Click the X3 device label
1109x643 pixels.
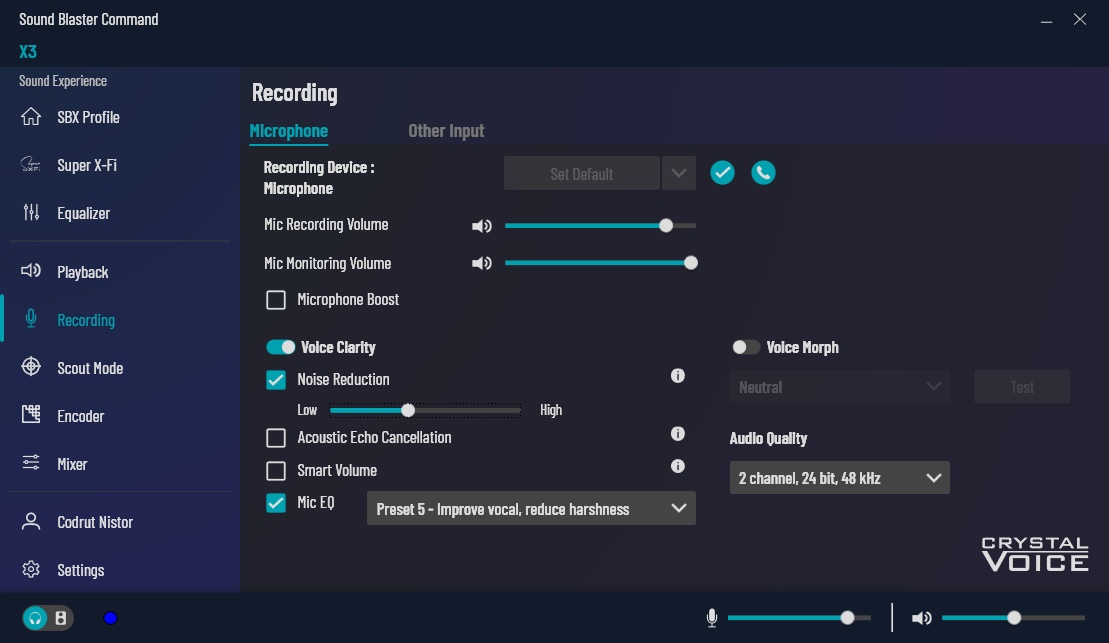tap(28, 52)
